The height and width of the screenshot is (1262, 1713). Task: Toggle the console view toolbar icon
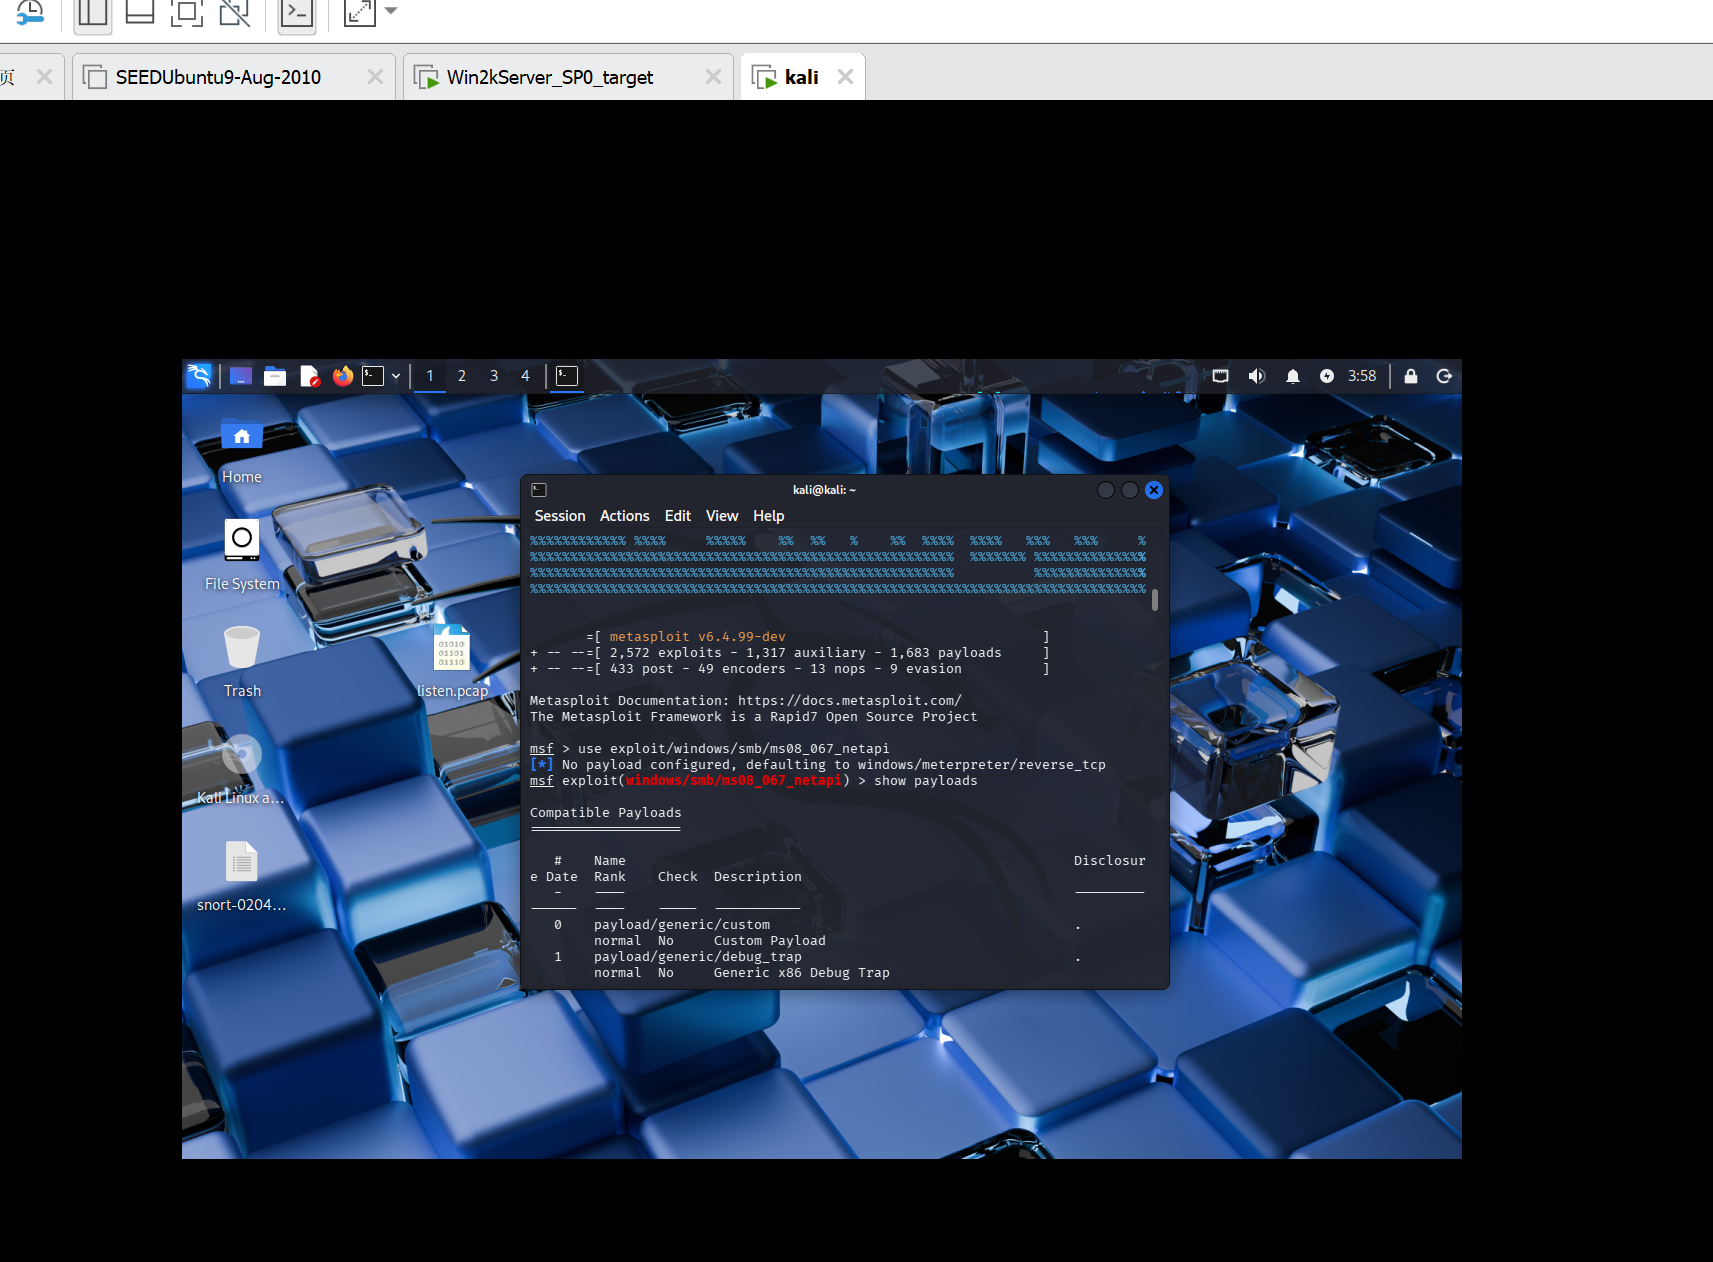coord(297,12)
